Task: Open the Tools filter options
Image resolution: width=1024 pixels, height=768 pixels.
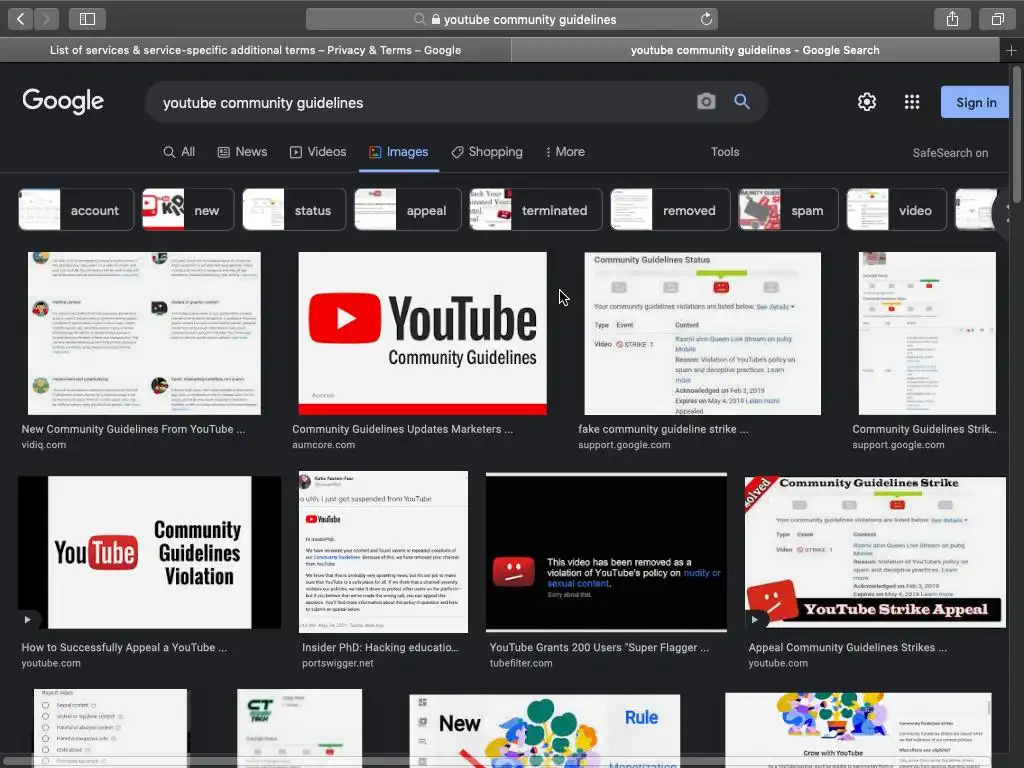Action: click(x=725, y=152)
